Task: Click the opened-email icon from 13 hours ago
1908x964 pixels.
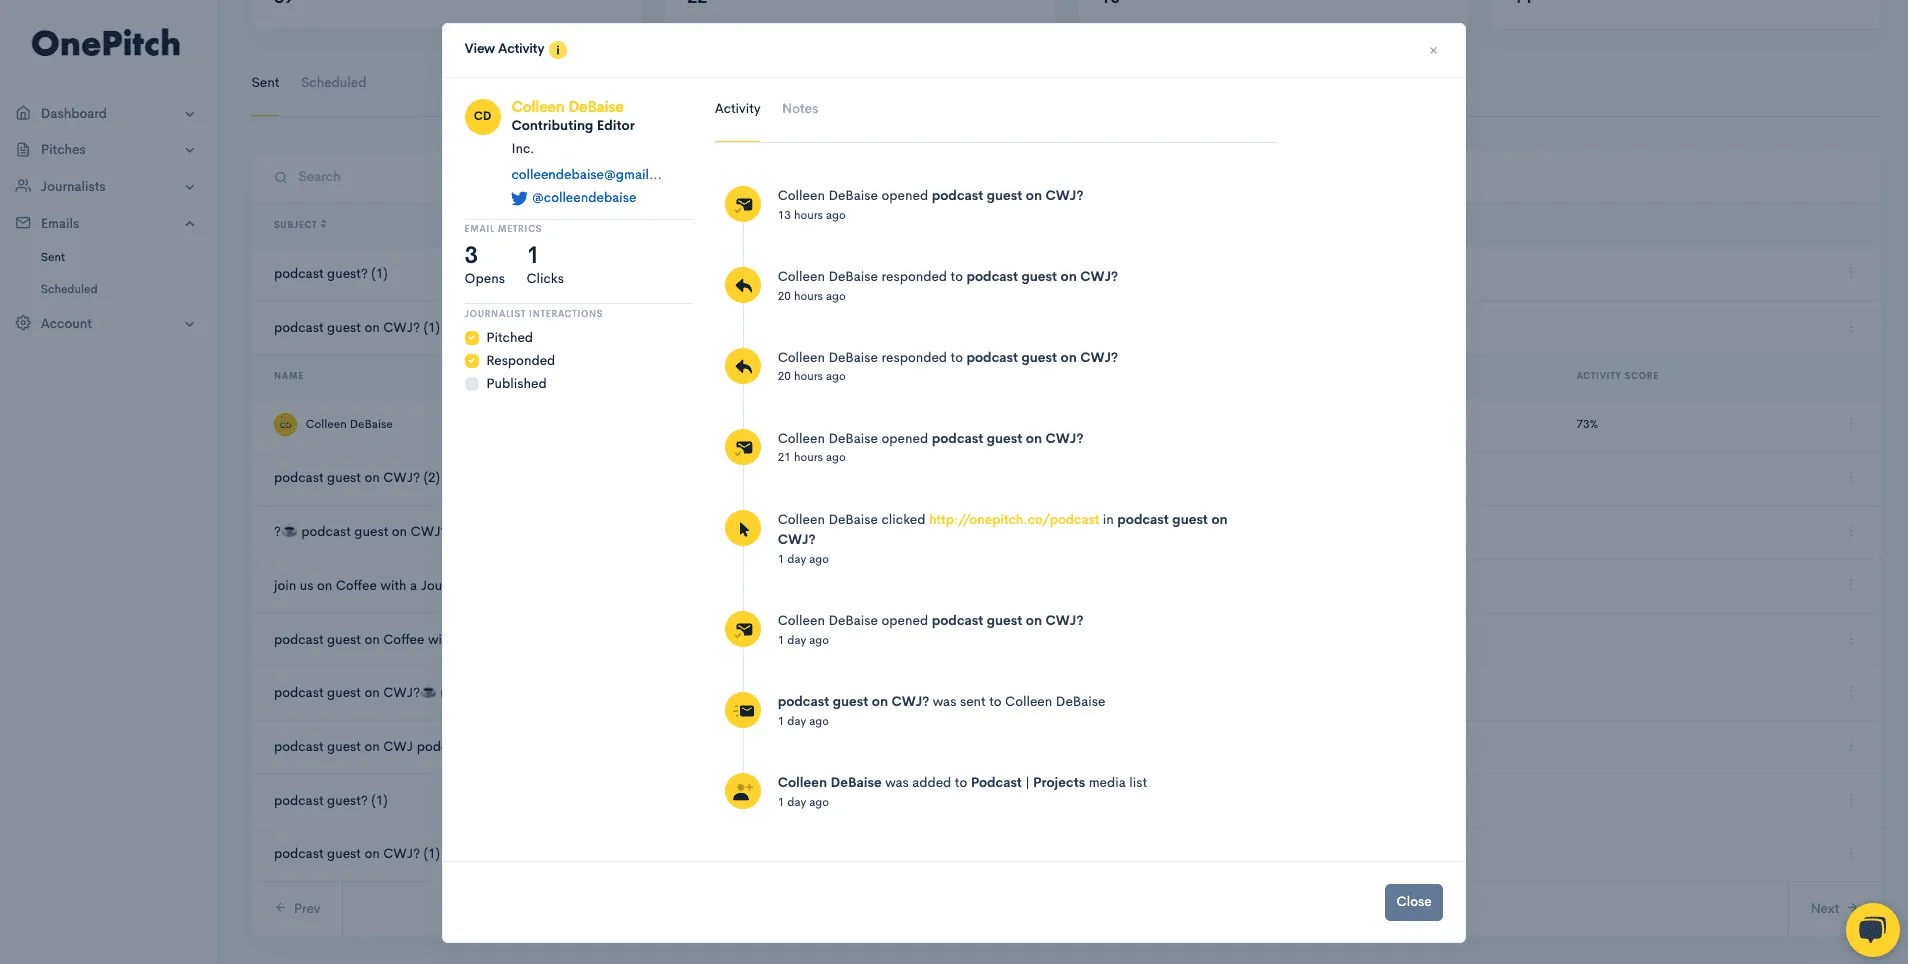Action: 743,204
